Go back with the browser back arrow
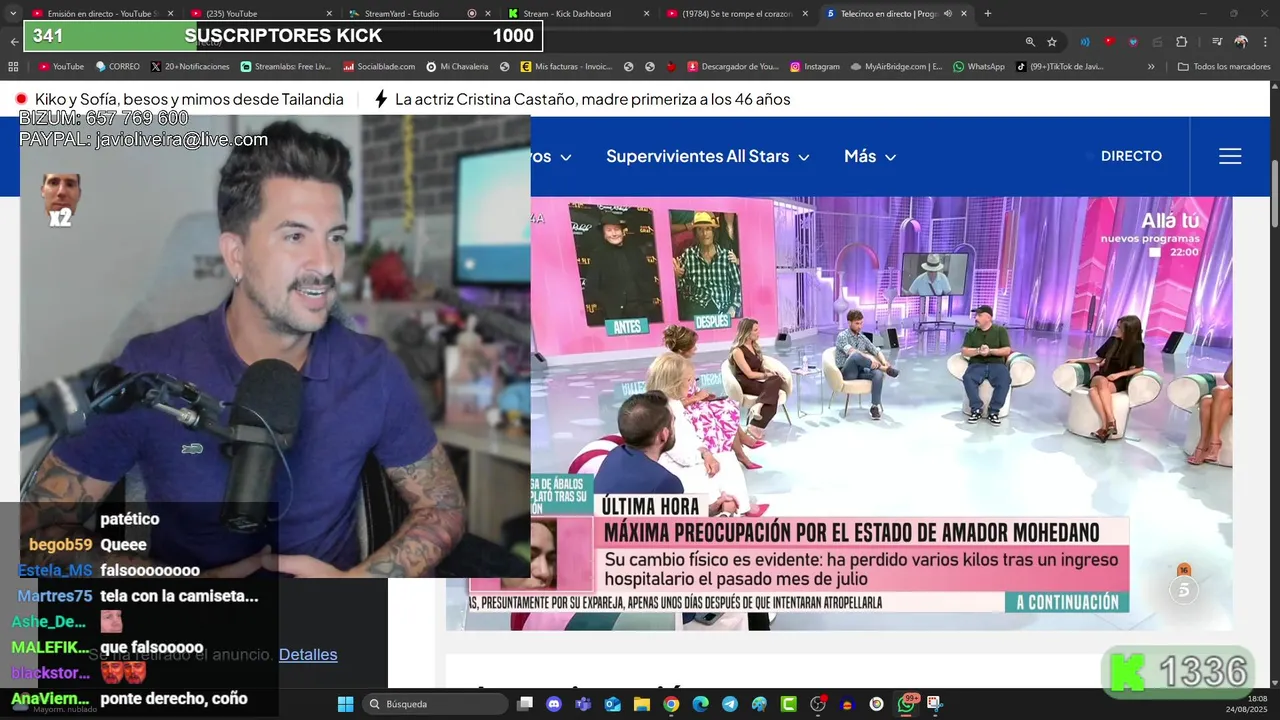This screenshot has width=1280, height=720. coord(14,42)
